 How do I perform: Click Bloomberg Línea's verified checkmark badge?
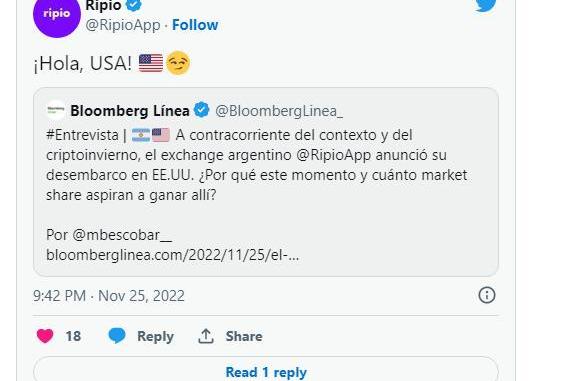[202, 110]
